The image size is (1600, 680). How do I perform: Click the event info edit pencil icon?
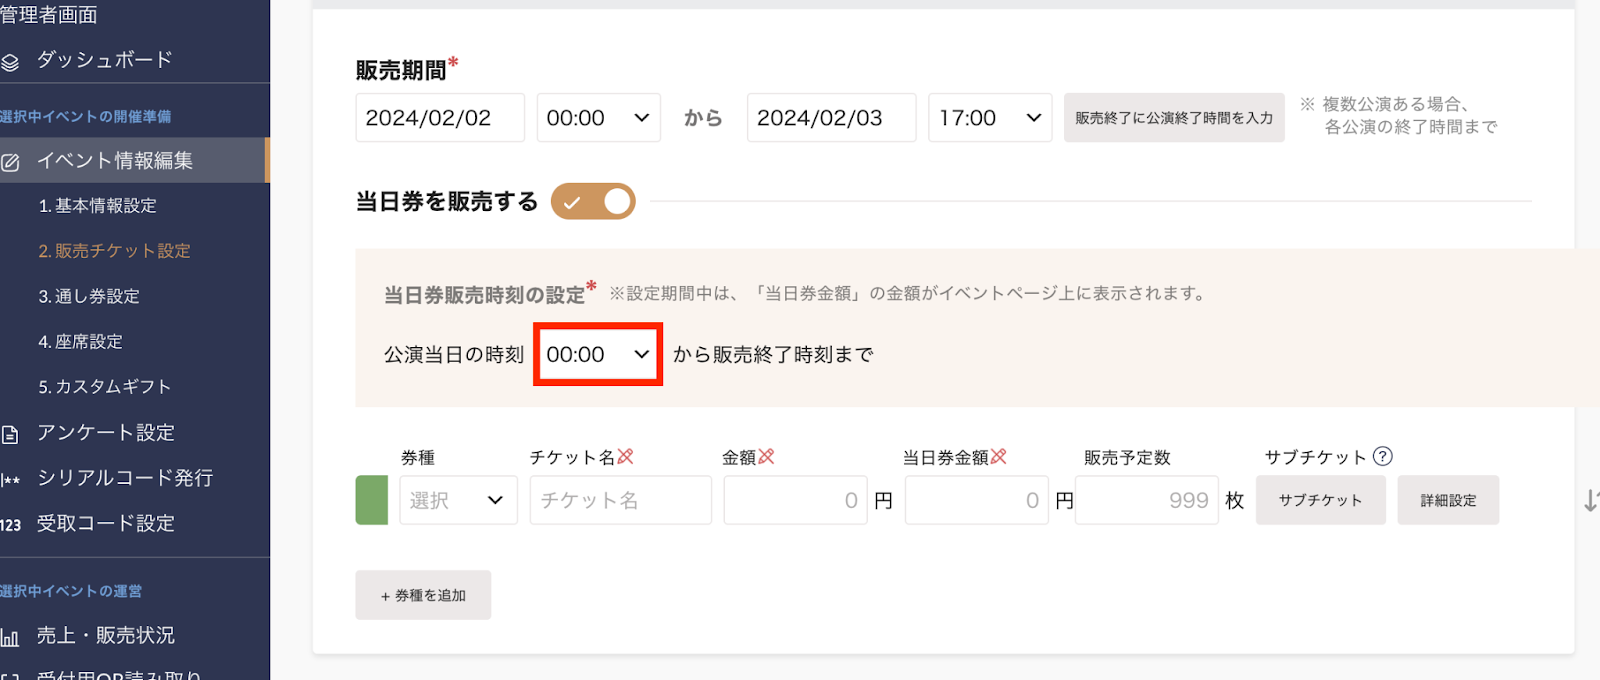point(10,162)
